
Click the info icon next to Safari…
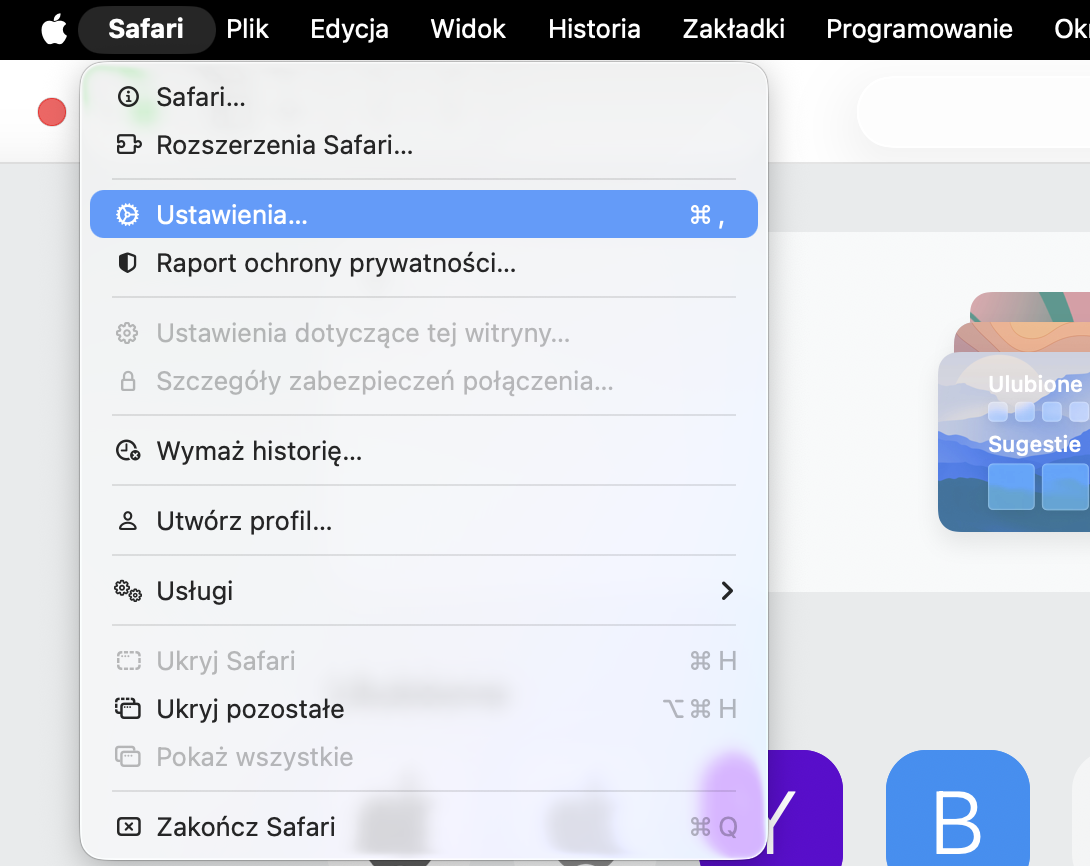tap(128, 97)
